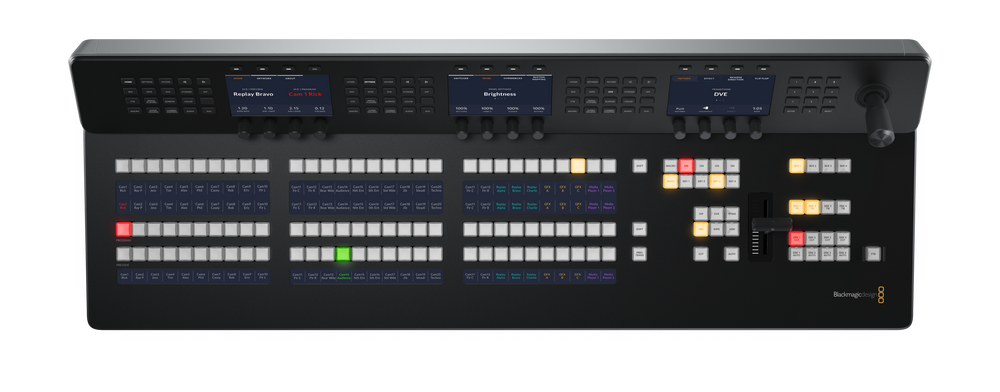Click the FTB fade-to-black button
Screen dimensions: 1000x392
click(x=873, y=254)
